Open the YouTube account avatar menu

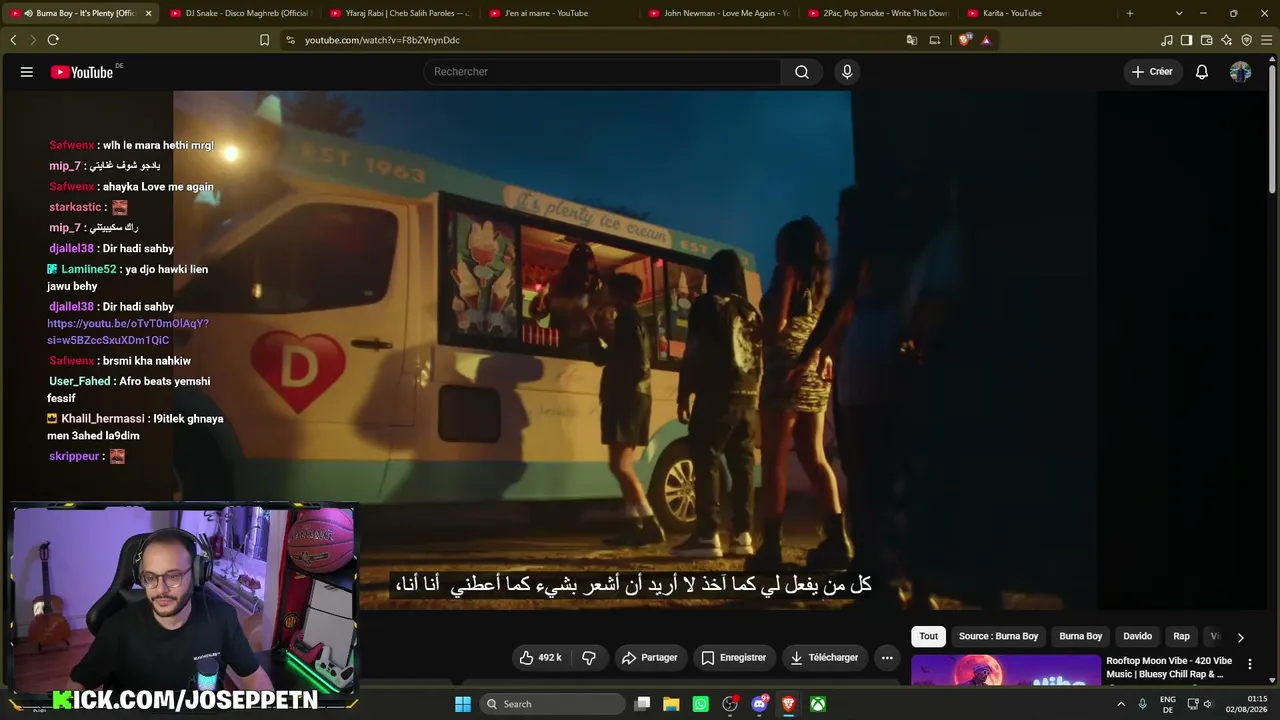pyautogui.click(x=1240, y=72)
